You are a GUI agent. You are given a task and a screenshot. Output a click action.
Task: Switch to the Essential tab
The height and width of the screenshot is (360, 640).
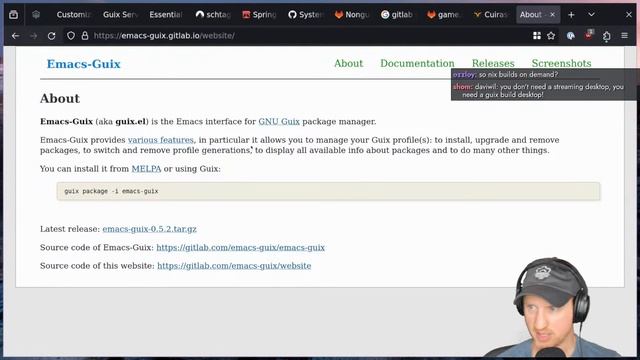(x=165, y=15)
